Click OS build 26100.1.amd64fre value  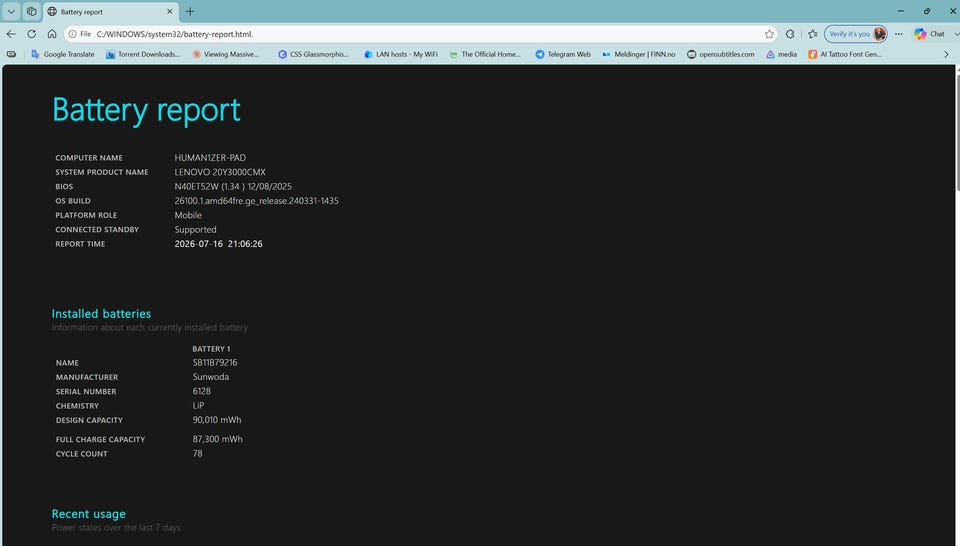[256, 201]
